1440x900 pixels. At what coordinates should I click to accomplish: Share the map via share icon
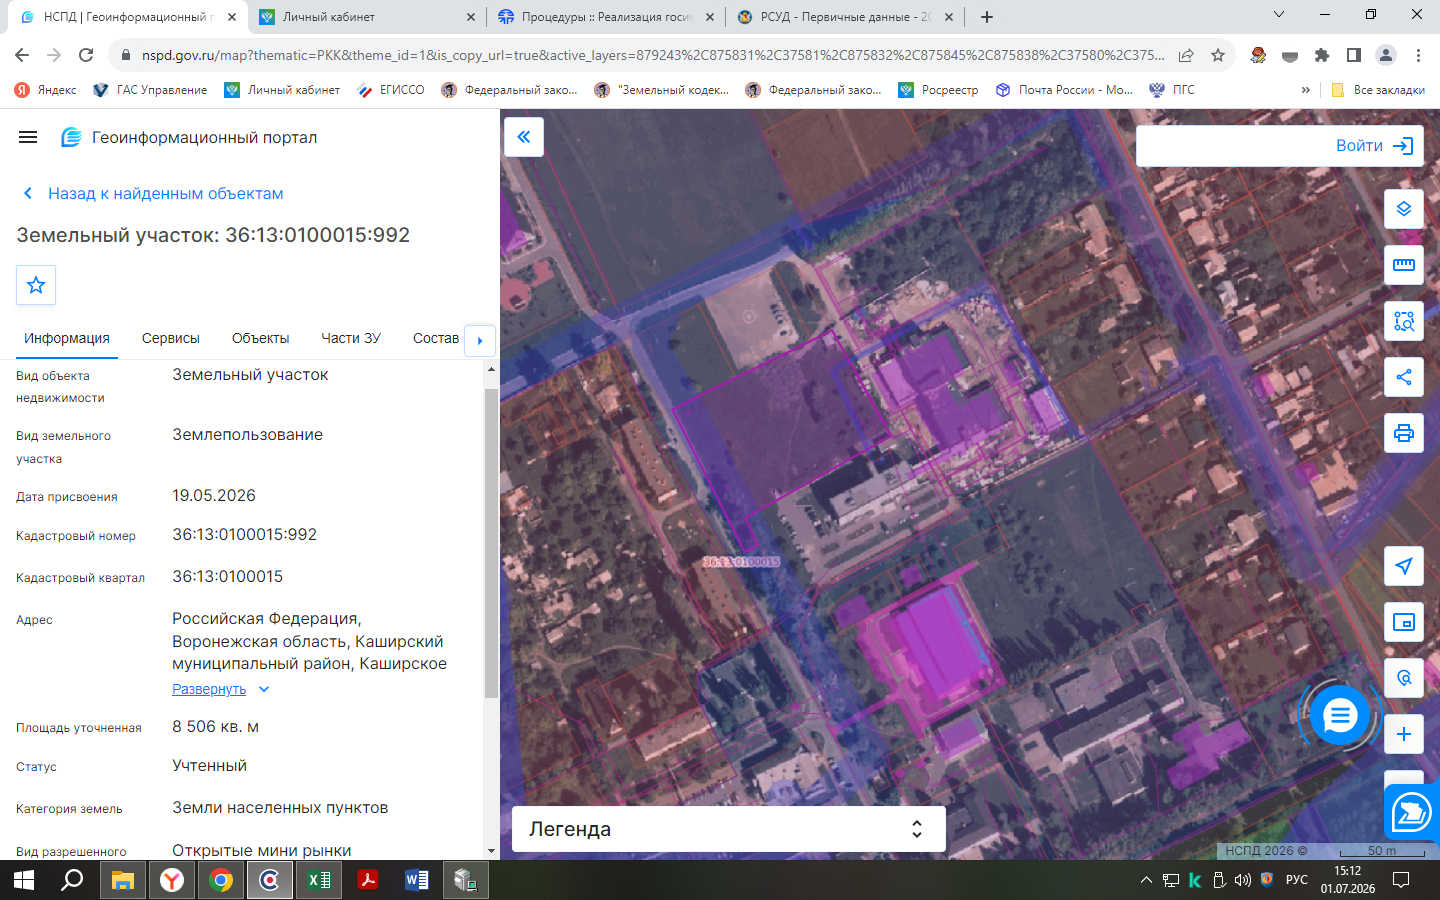tap(1404, 377)
